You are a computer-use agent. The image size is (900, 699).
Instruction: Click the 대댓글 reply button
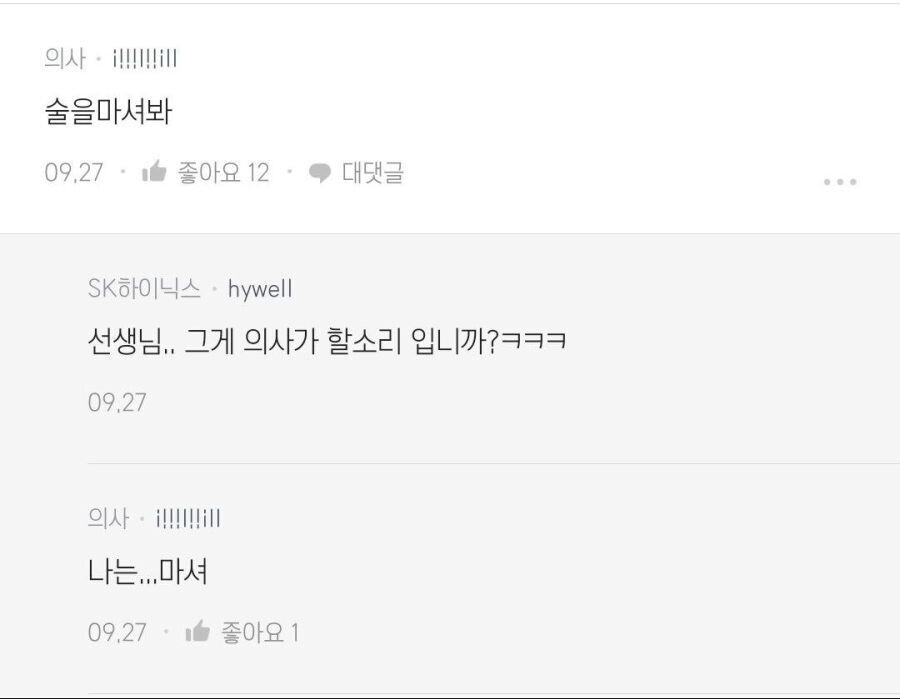[x=373, y=172]
